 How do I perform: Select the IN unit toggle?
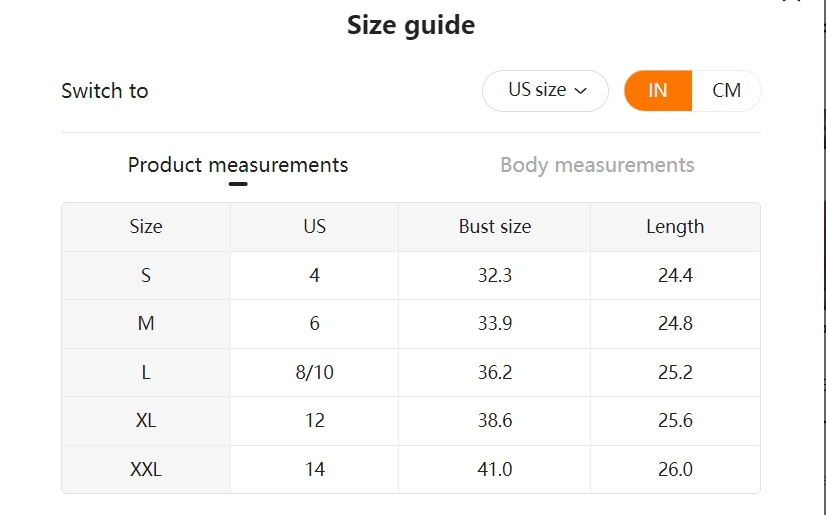[658, 91]
